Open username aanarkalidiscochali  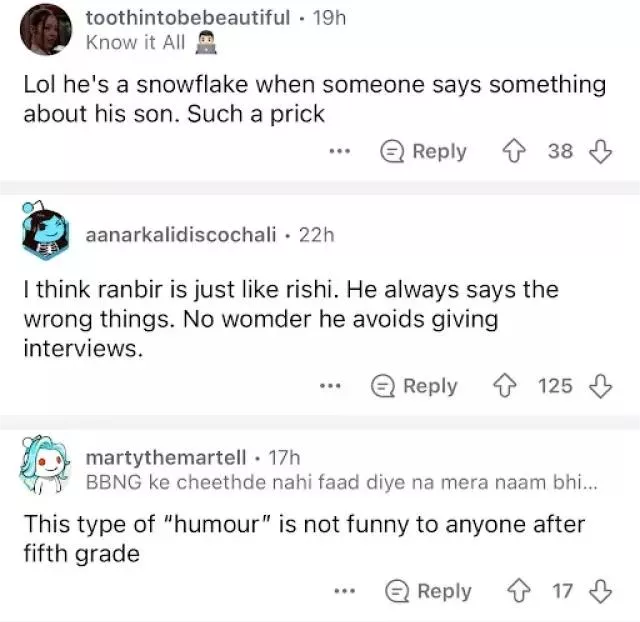point(182,235)
